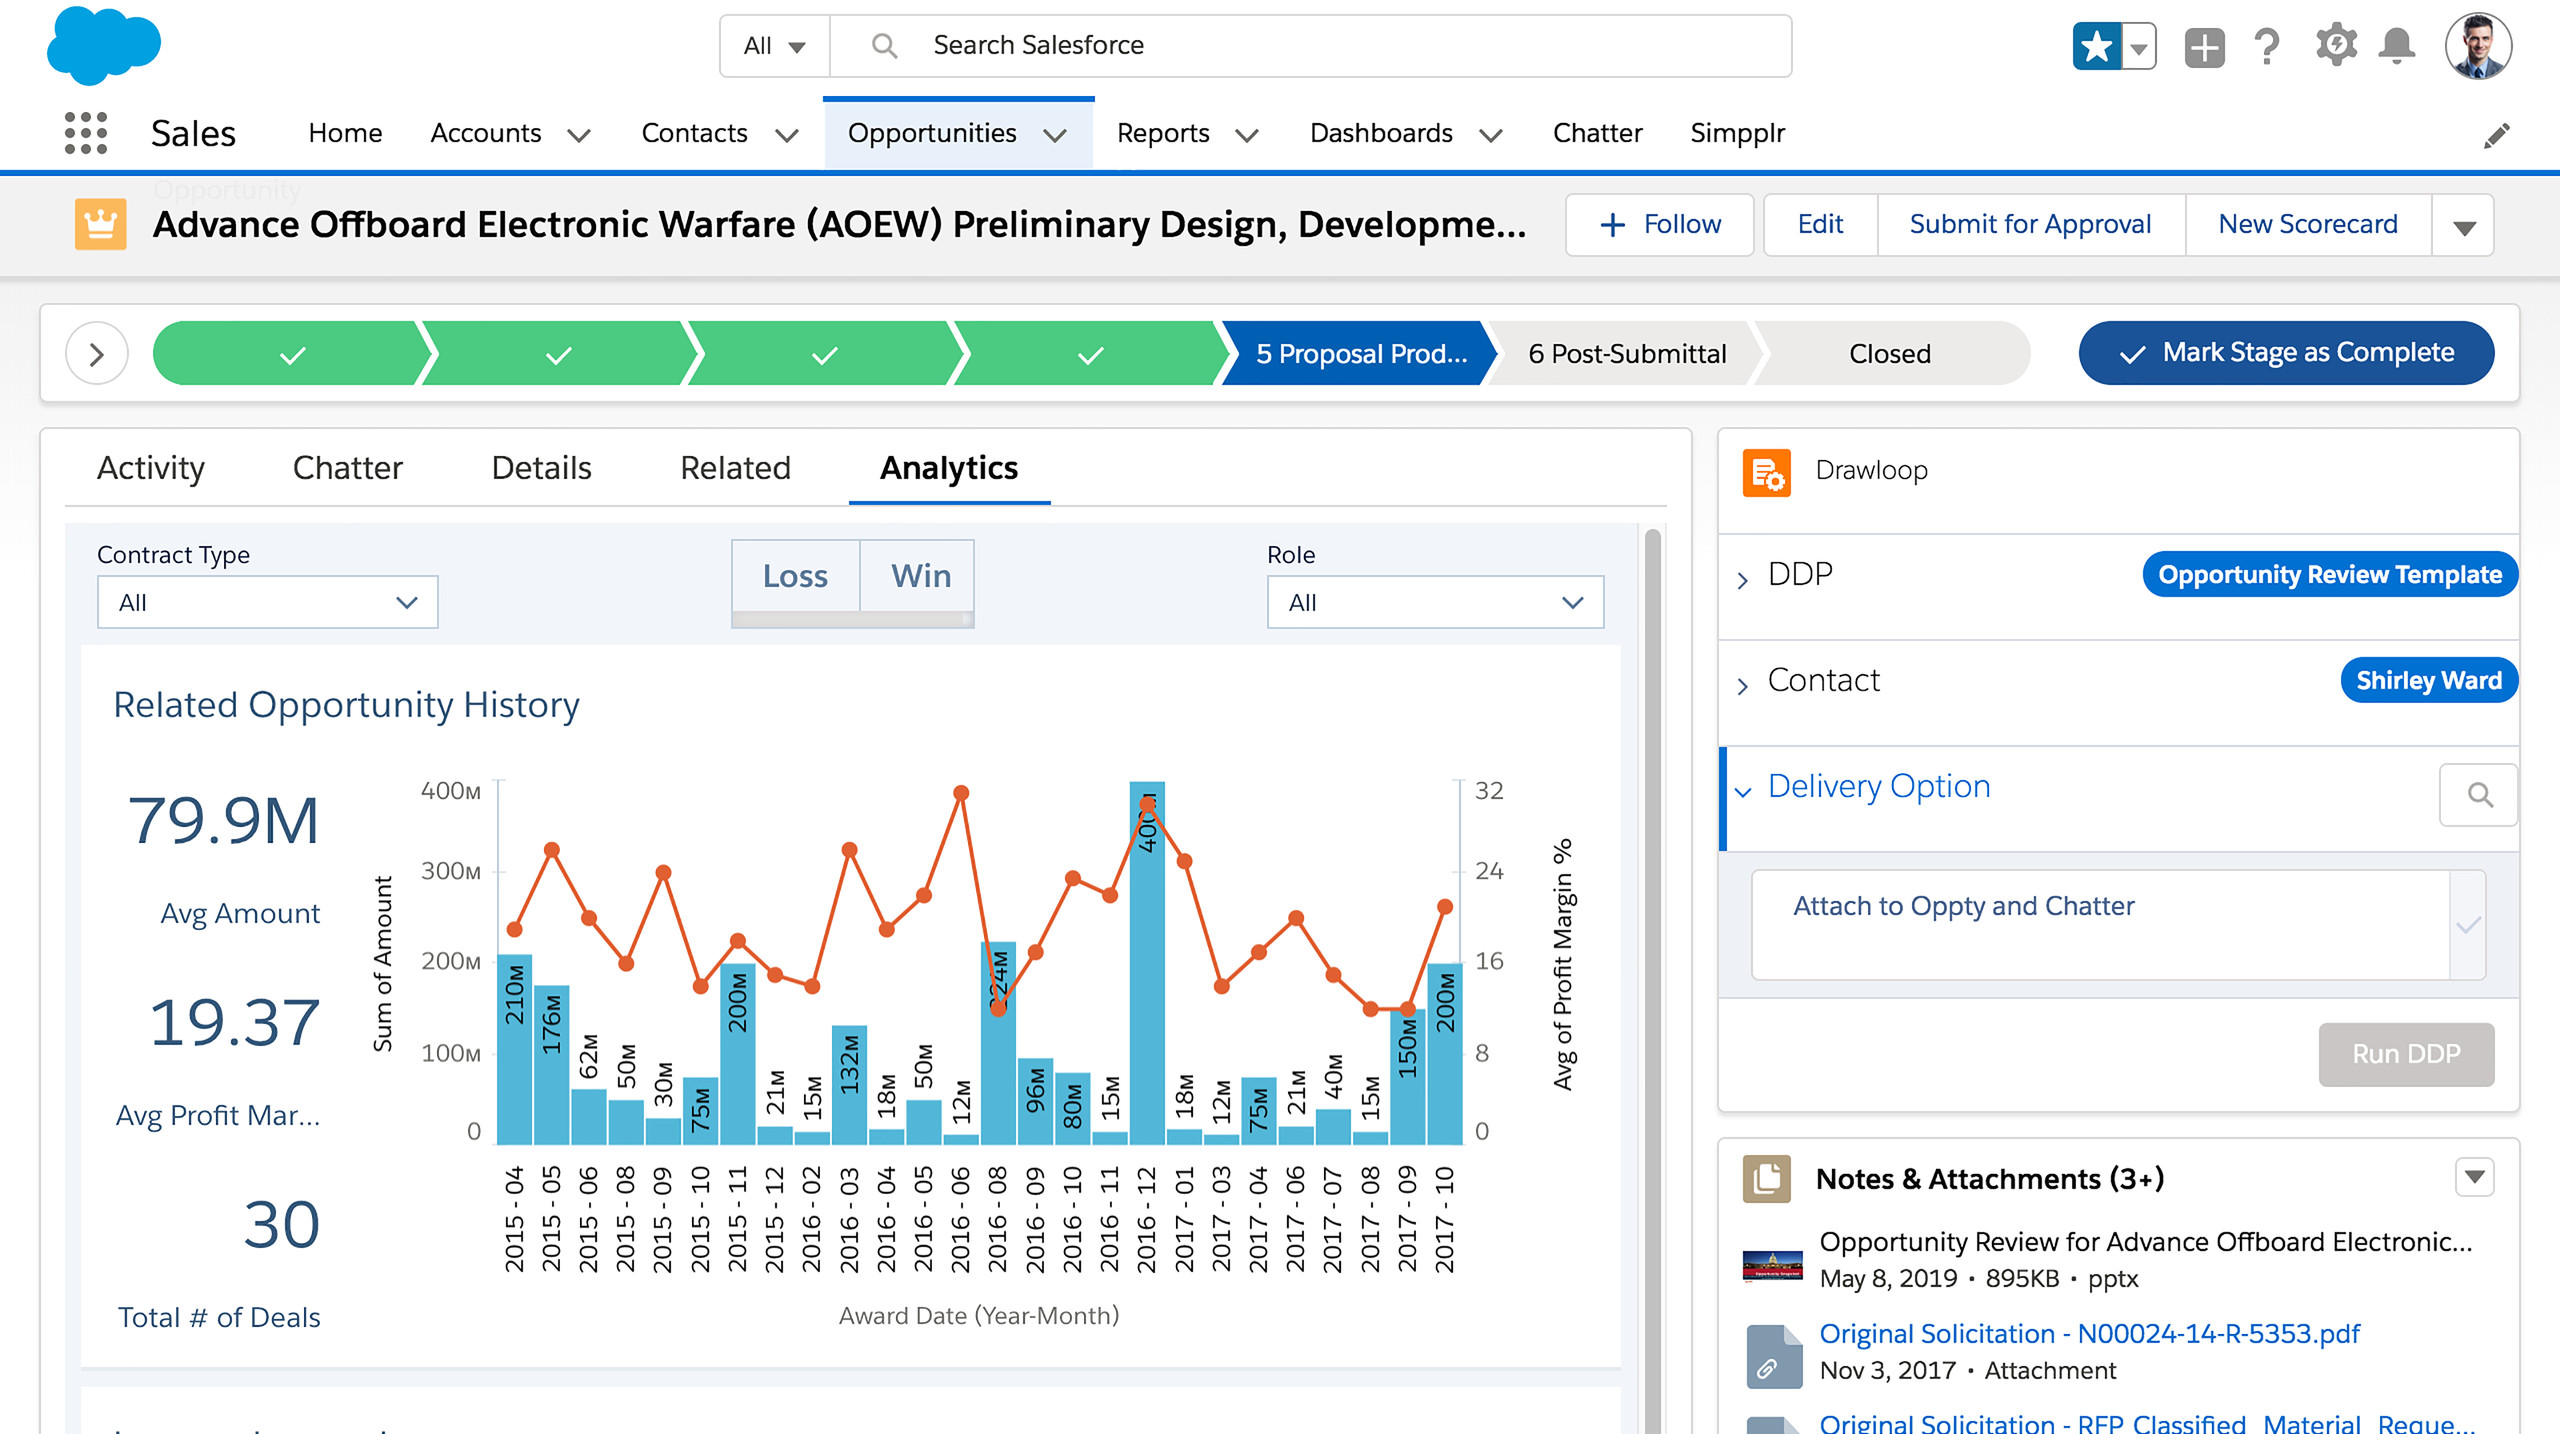Open Original Solicitation - N00024-14-R-5353.pdf link
The image size is (2560, 1434).
[x=2089, y=1334]
